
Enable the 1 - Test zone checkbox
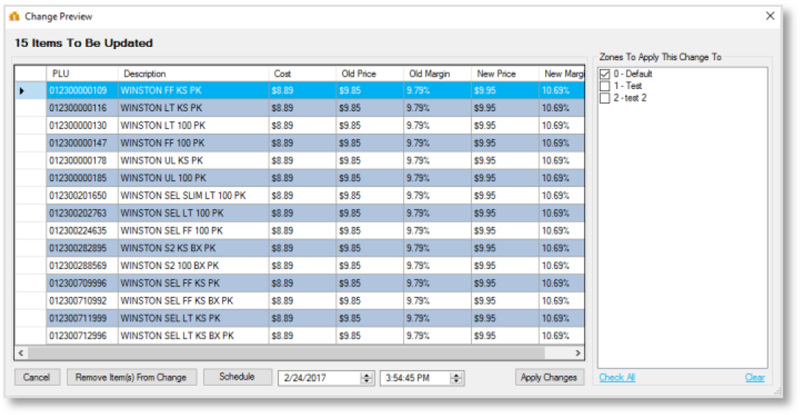(605, 86)
